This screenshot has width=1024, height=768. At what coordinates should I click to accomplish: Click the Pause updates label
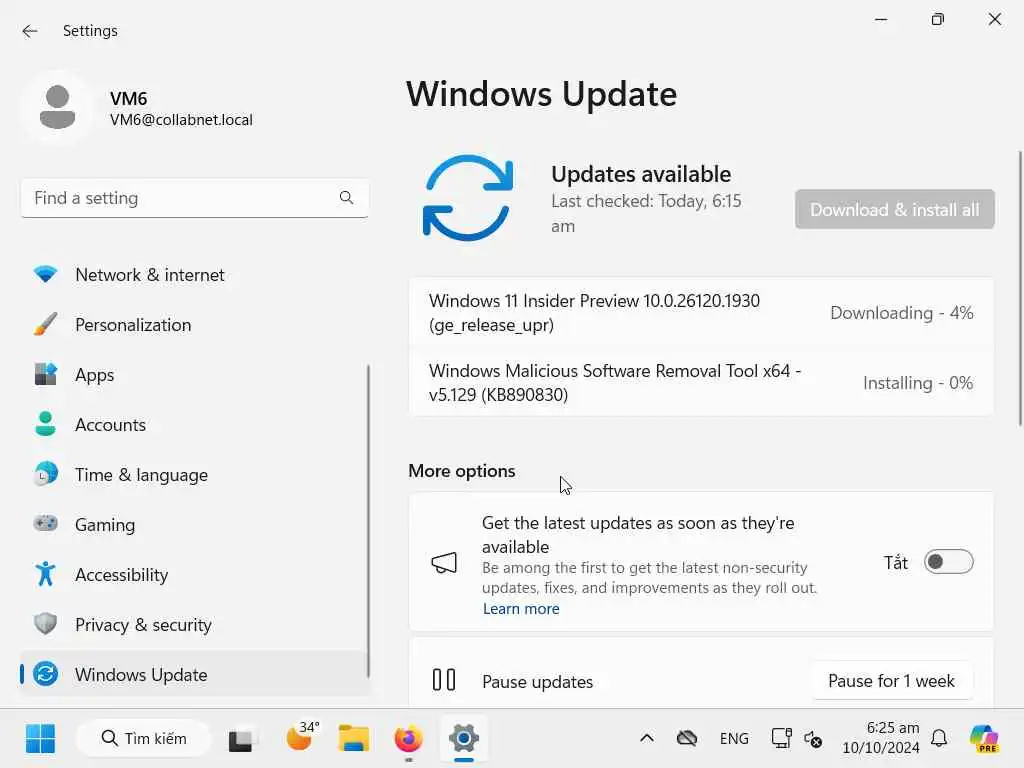tap(537, 682)
